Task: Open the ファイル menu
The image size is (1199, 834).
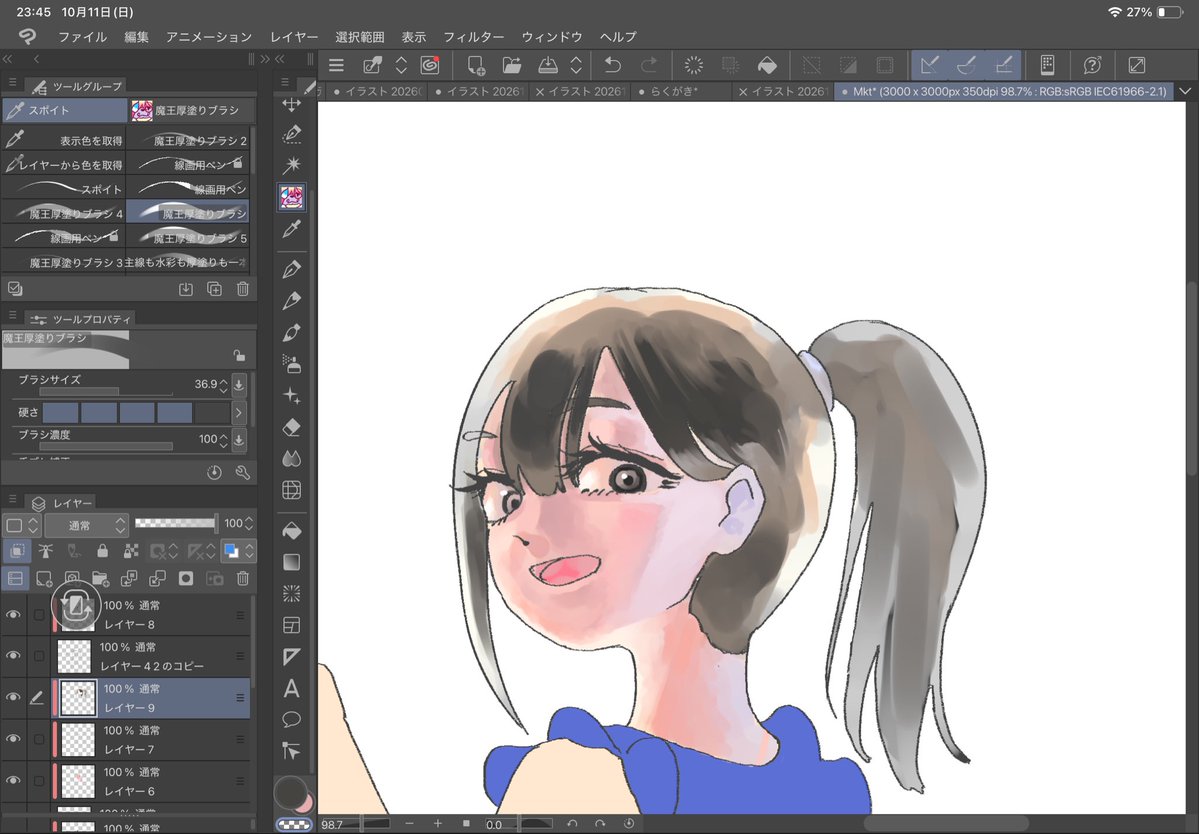Action: click(83, 37)
